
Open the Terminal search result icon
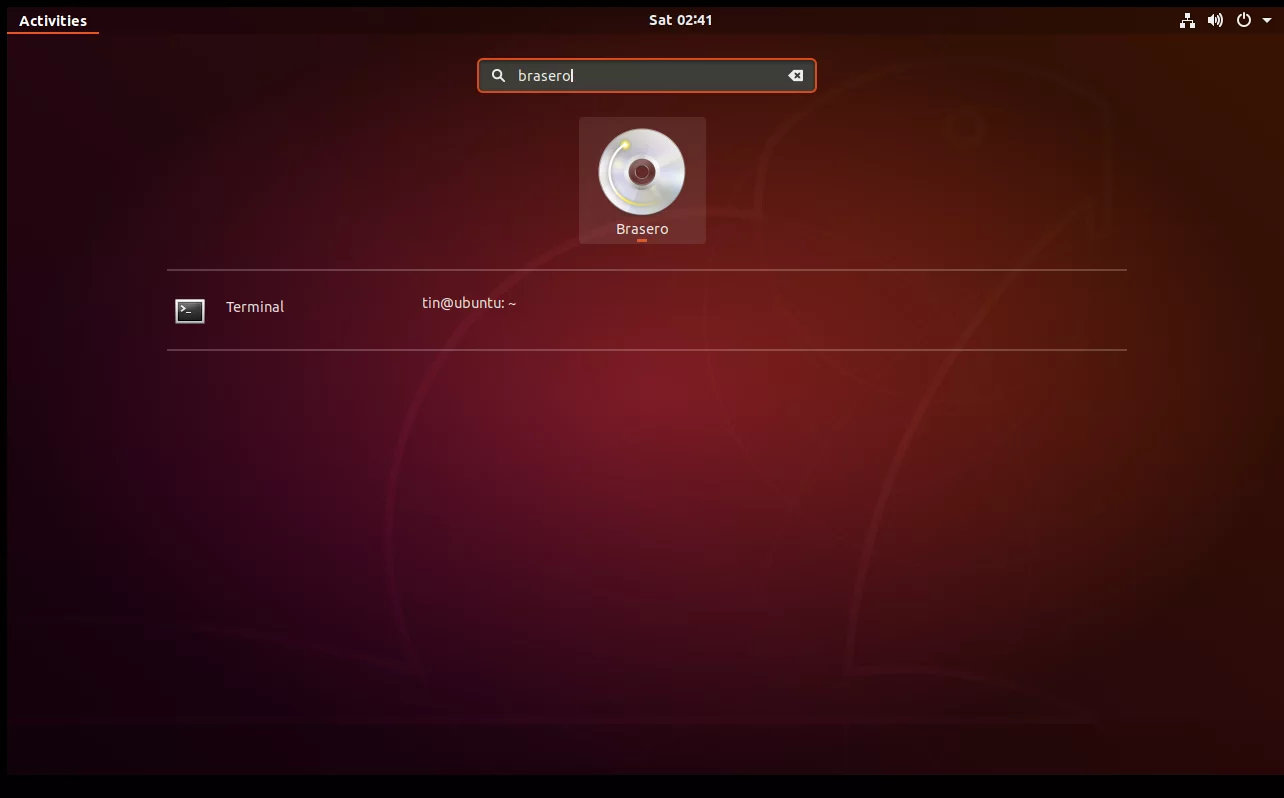pos(190,311)
